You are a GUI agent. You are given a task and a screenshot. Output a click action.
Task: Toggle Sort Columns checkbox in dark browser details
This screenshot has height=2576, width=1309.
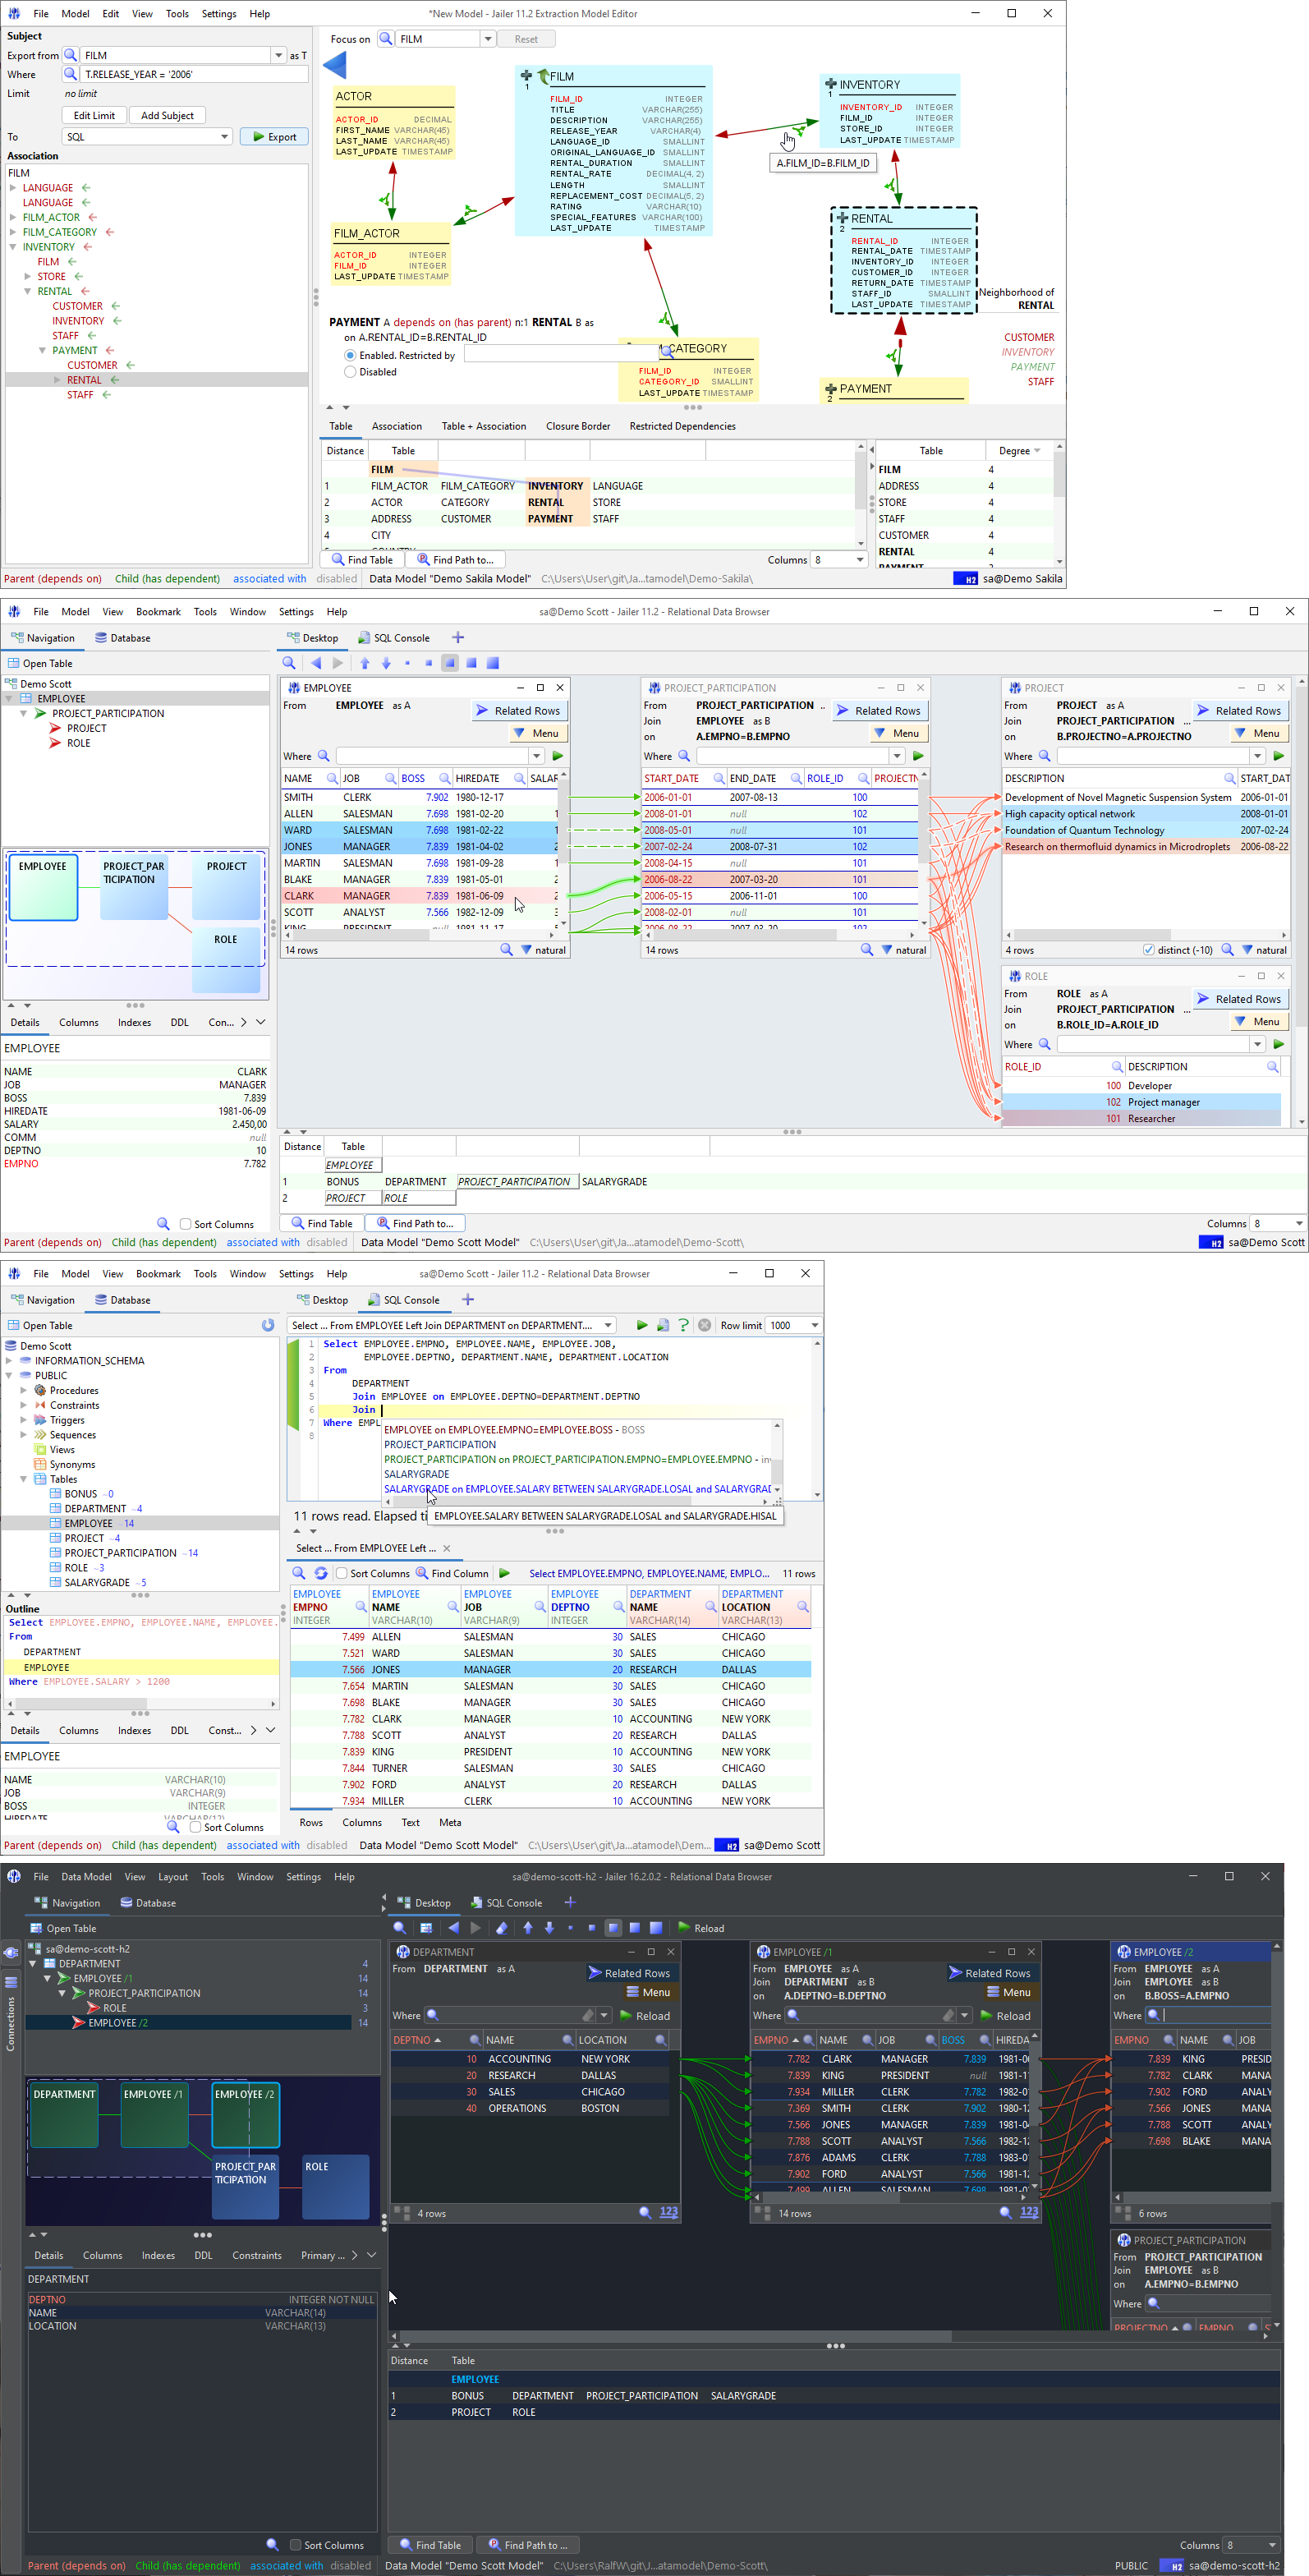(295, 2545)
